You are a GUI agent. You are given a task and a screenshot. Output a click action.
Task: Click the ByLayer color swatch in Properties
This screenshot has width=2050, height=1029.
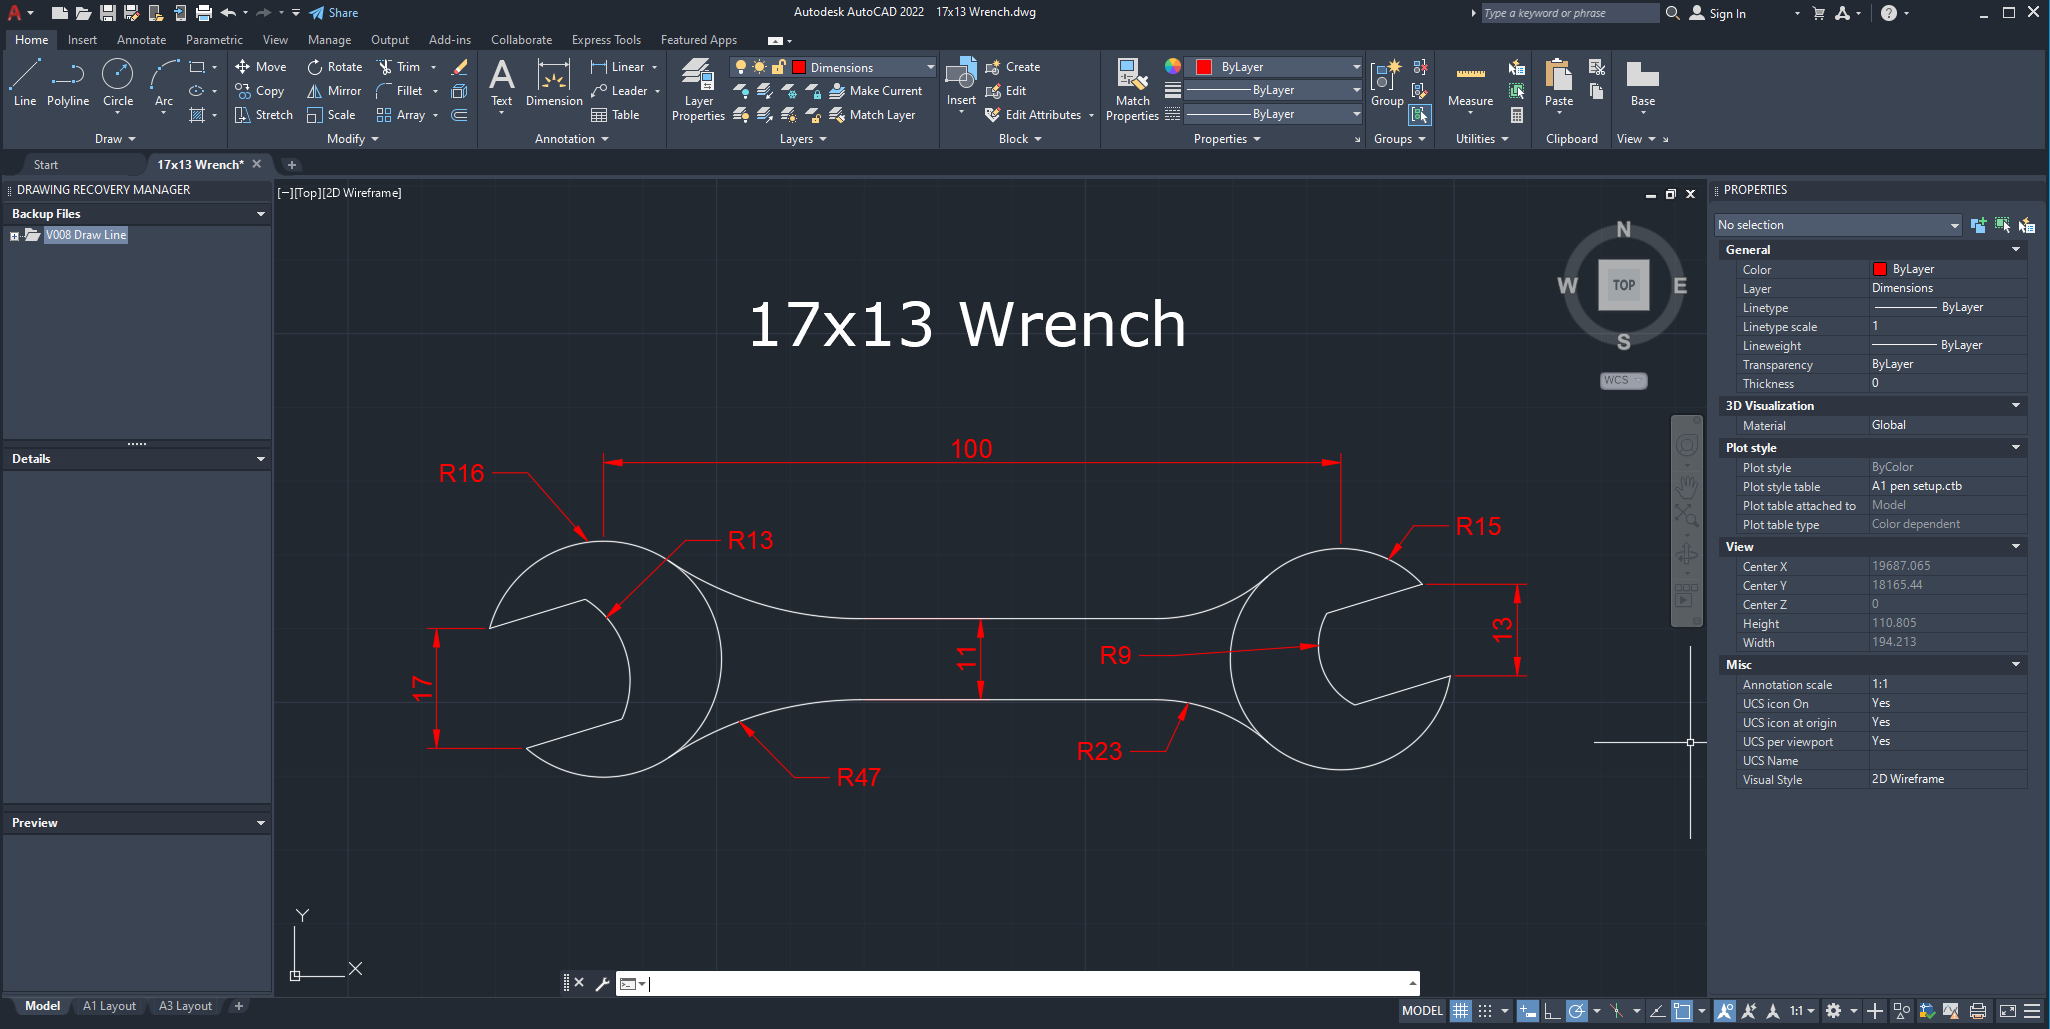pos(1881,269)
